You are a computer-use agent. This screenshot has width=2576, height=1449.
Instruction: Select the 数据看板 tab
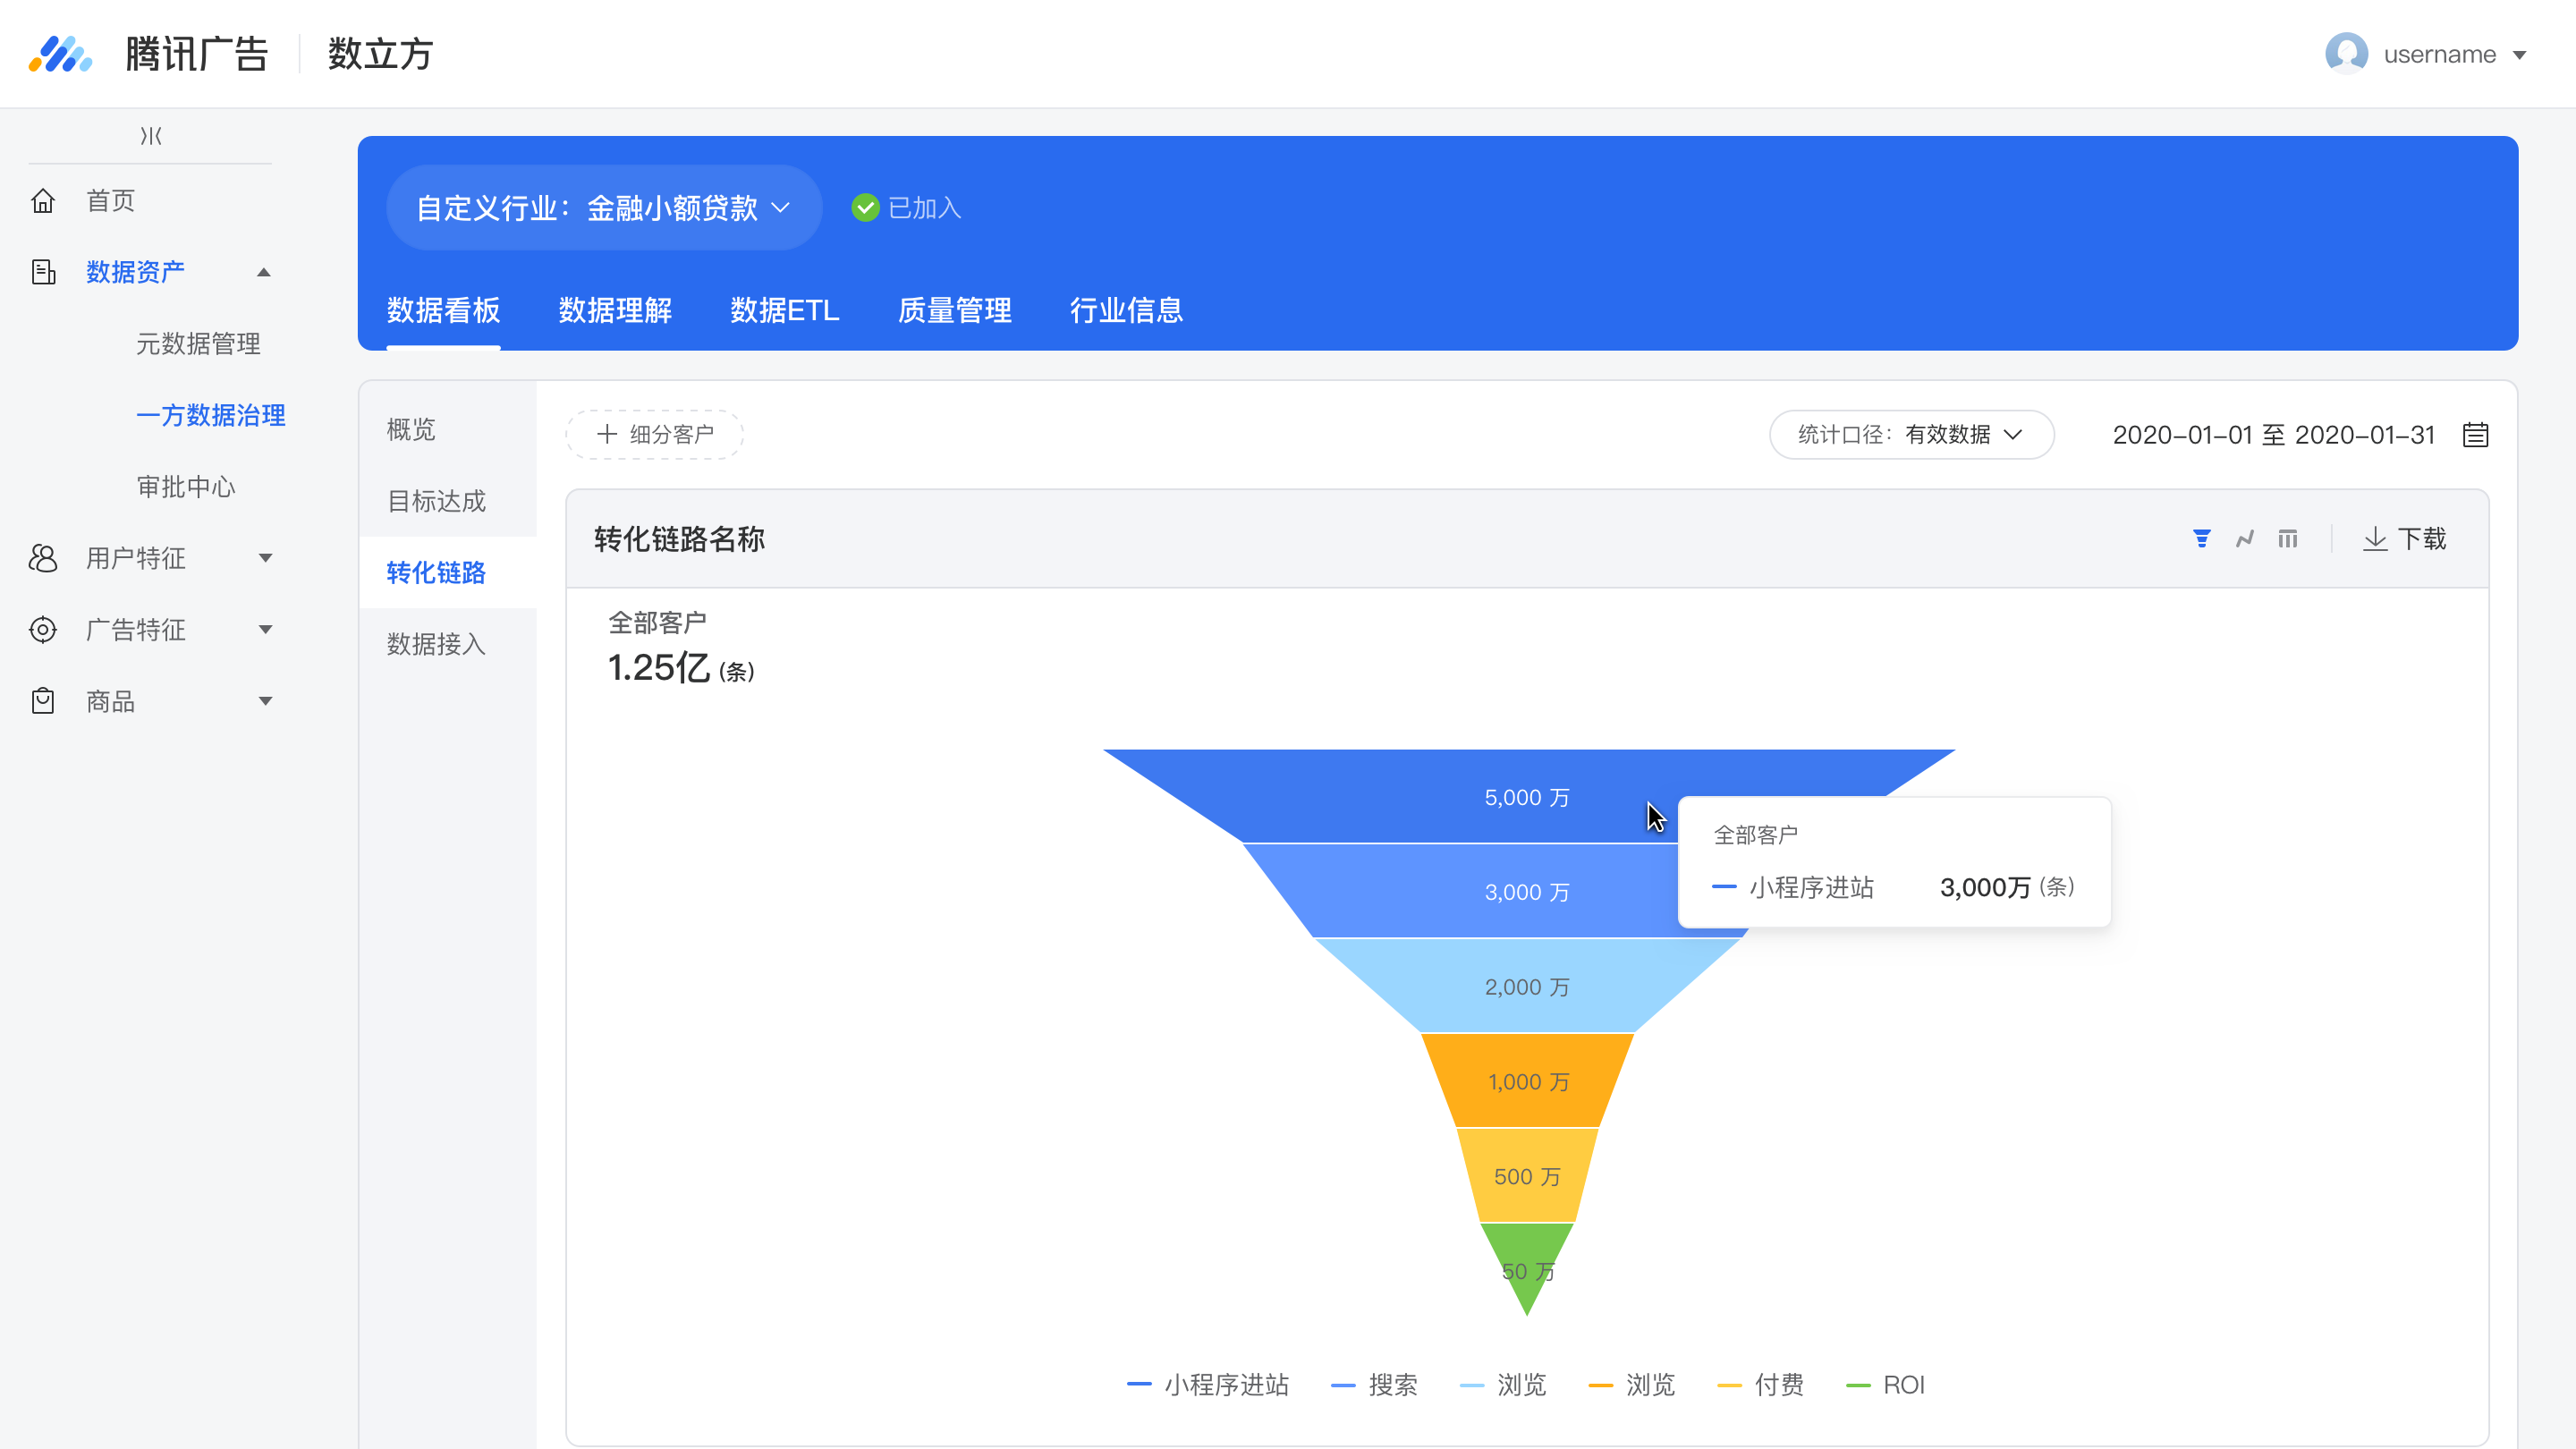click(x=443, y=310)
